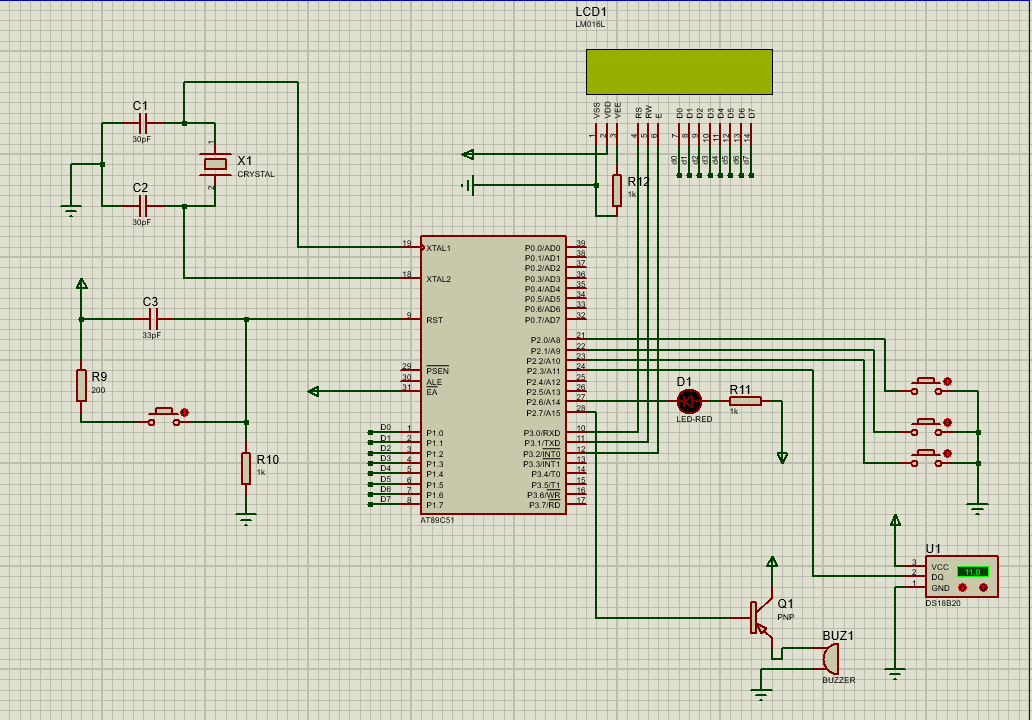Select the power terminal on DS18B20 VCC
This screenshot has height=720, width=1032.
(x=895, y=521)
